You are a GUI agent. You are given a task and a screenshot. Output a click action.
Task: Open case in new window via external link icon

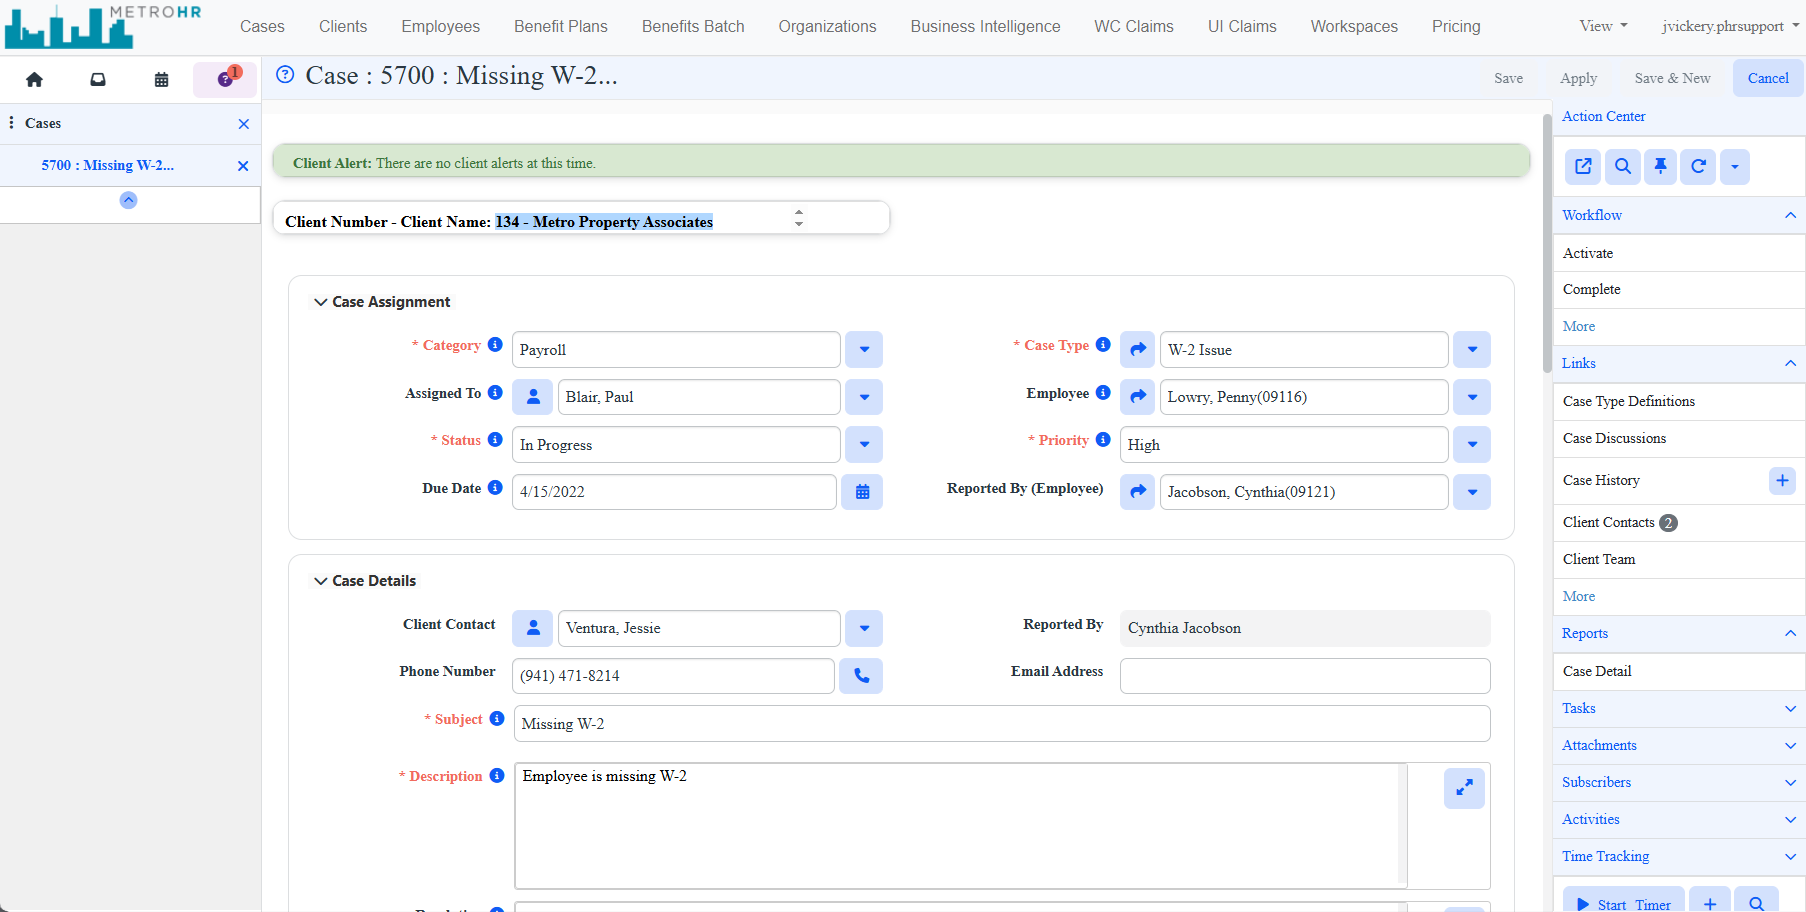tap(1583, 166)
